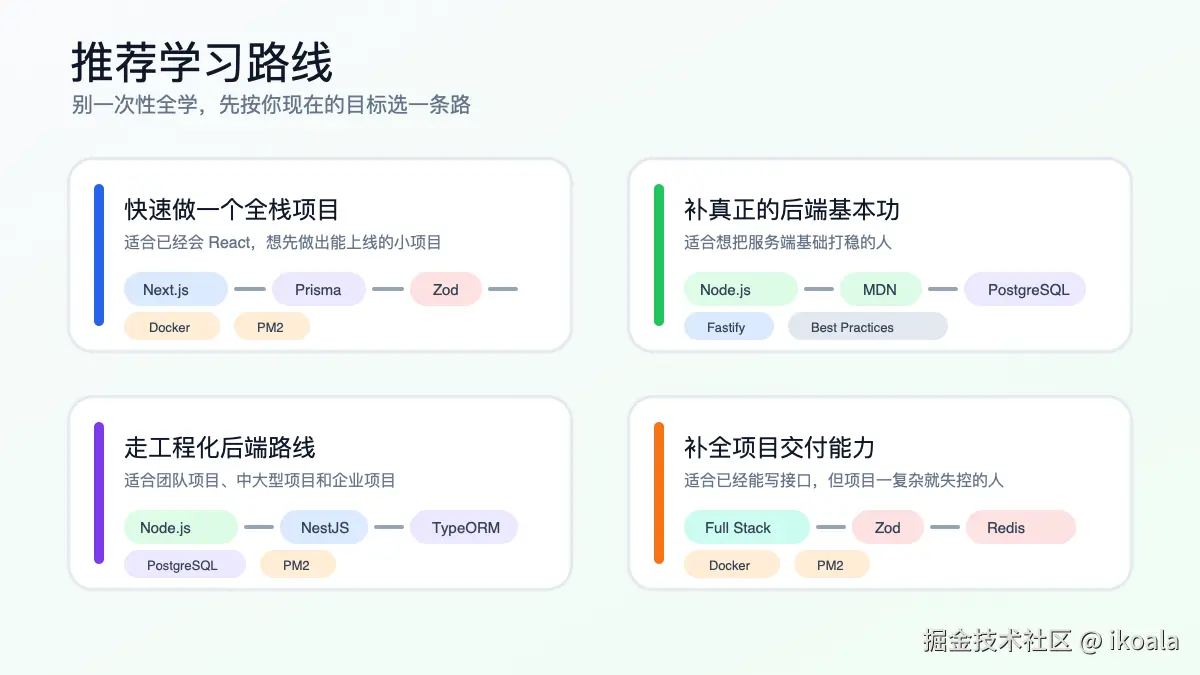Click the PostgreSQL pill next to MDN
Image resolution: width=1200 pixels, height=675 pixels.
point(1025,289)
